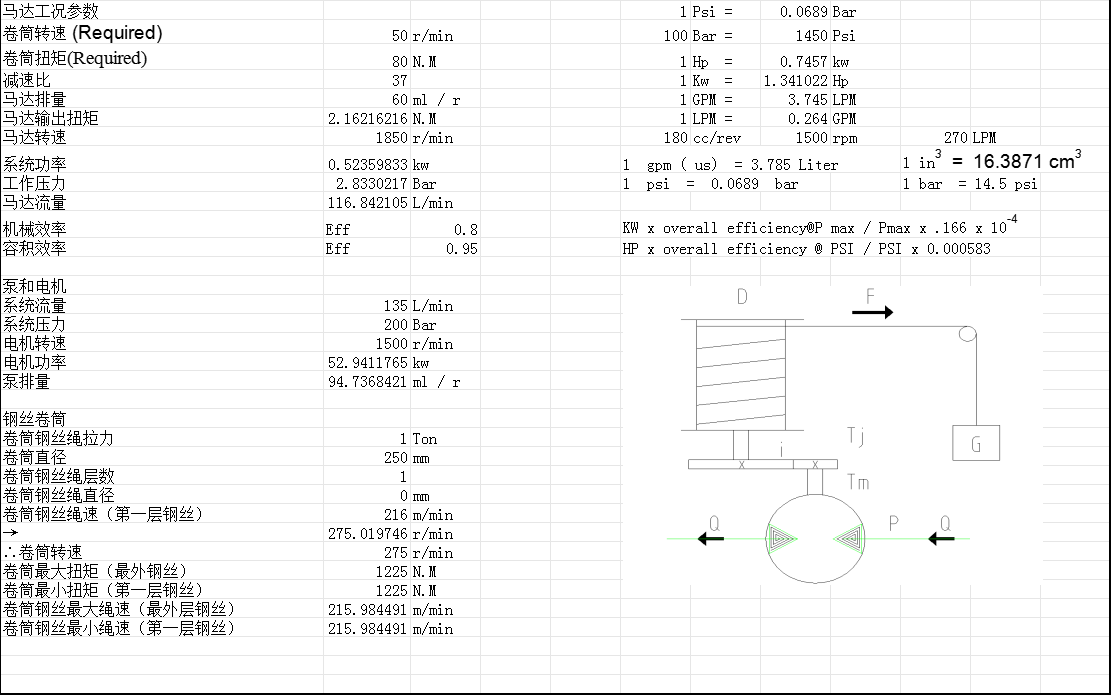This screenshot has height=695, width=1111.
Task: Click the pulley circle at the rope corner
Action: click(966, 334)
